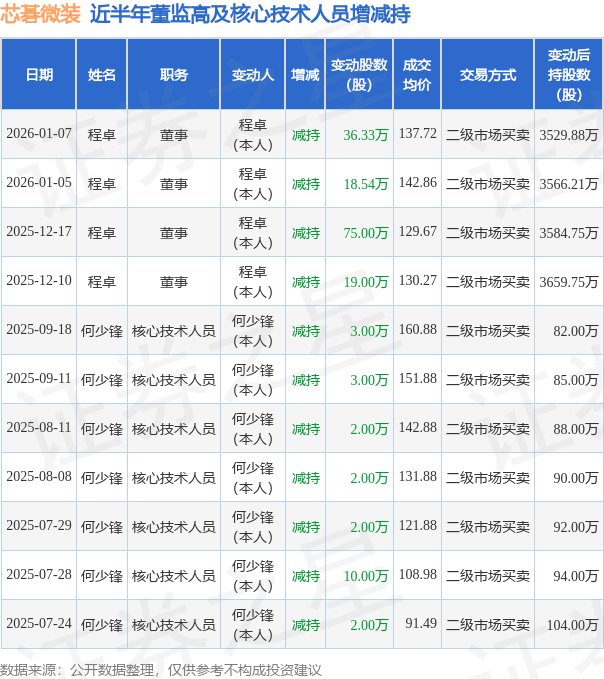Click 董事 position in 2025-12-17 row
The width and height of the screenshot is (604, 679).
point(174,233)
